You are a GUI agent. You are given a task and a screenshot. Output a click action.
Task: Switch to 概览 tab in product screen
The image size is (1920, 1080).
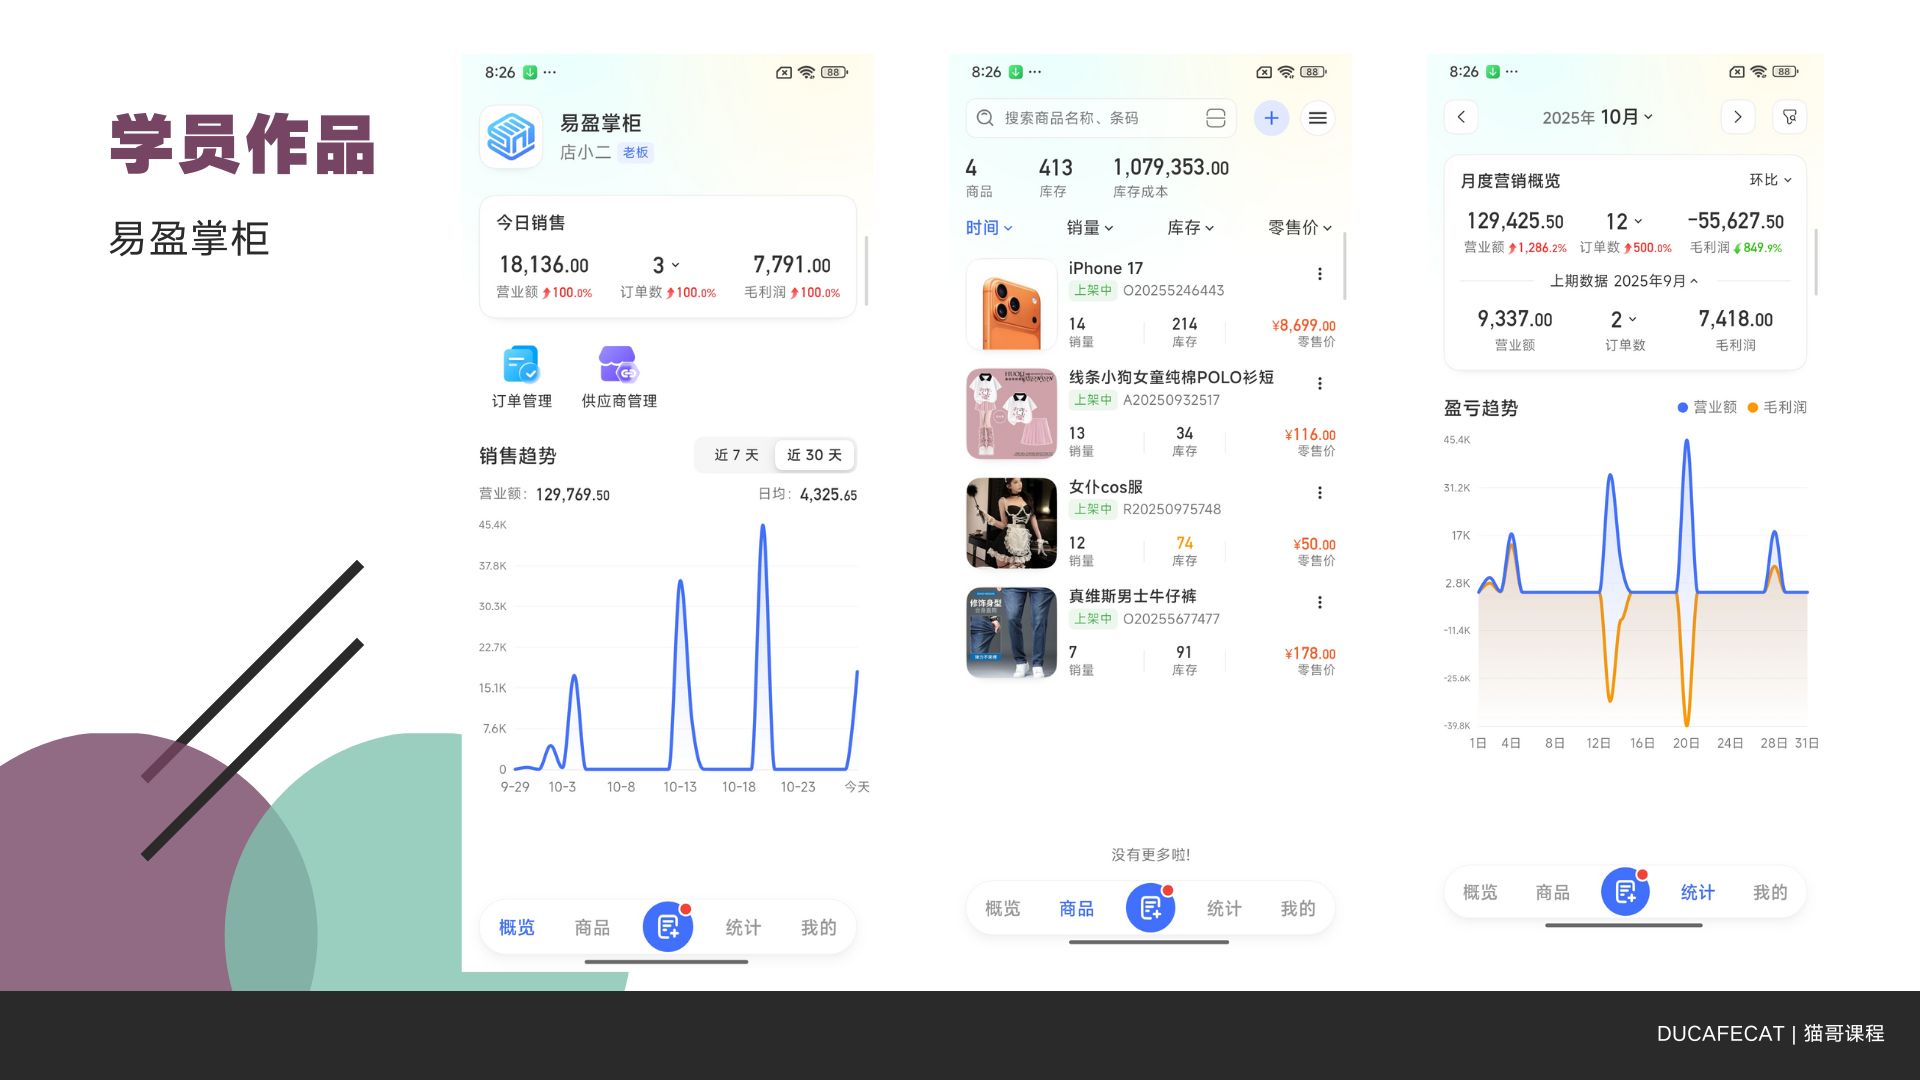coord(1002,908)
